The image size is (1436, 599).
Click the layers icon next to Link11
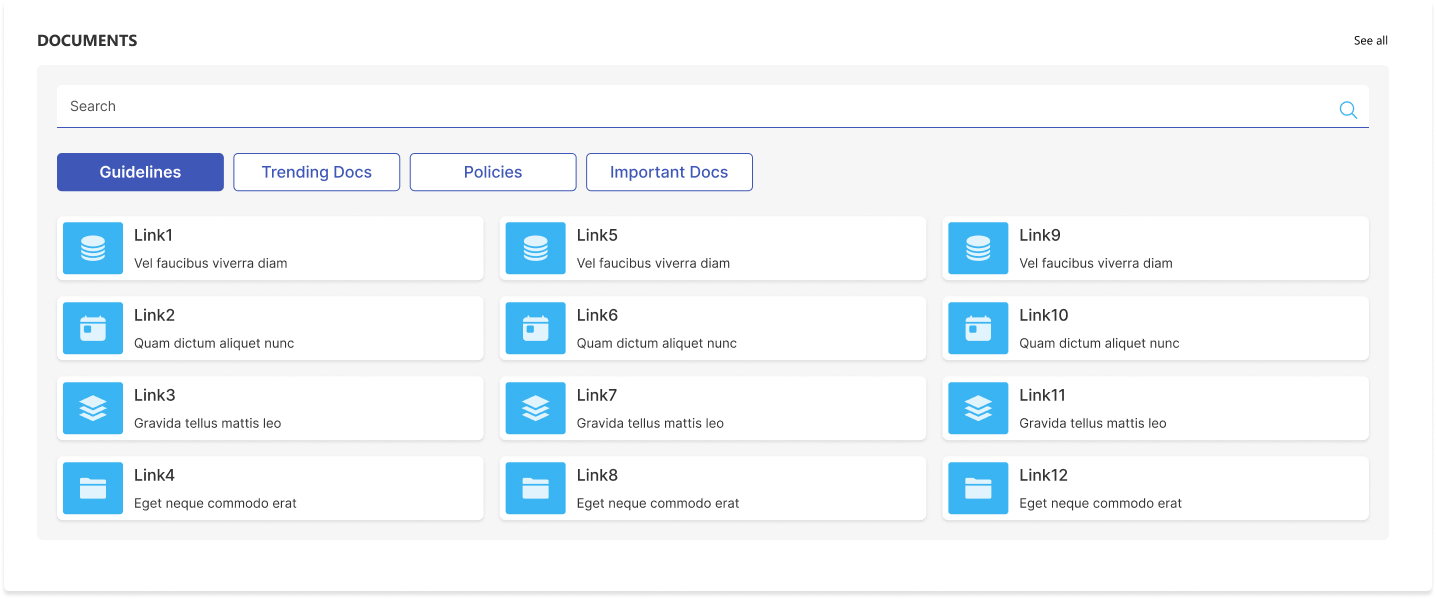click(977, 408)
